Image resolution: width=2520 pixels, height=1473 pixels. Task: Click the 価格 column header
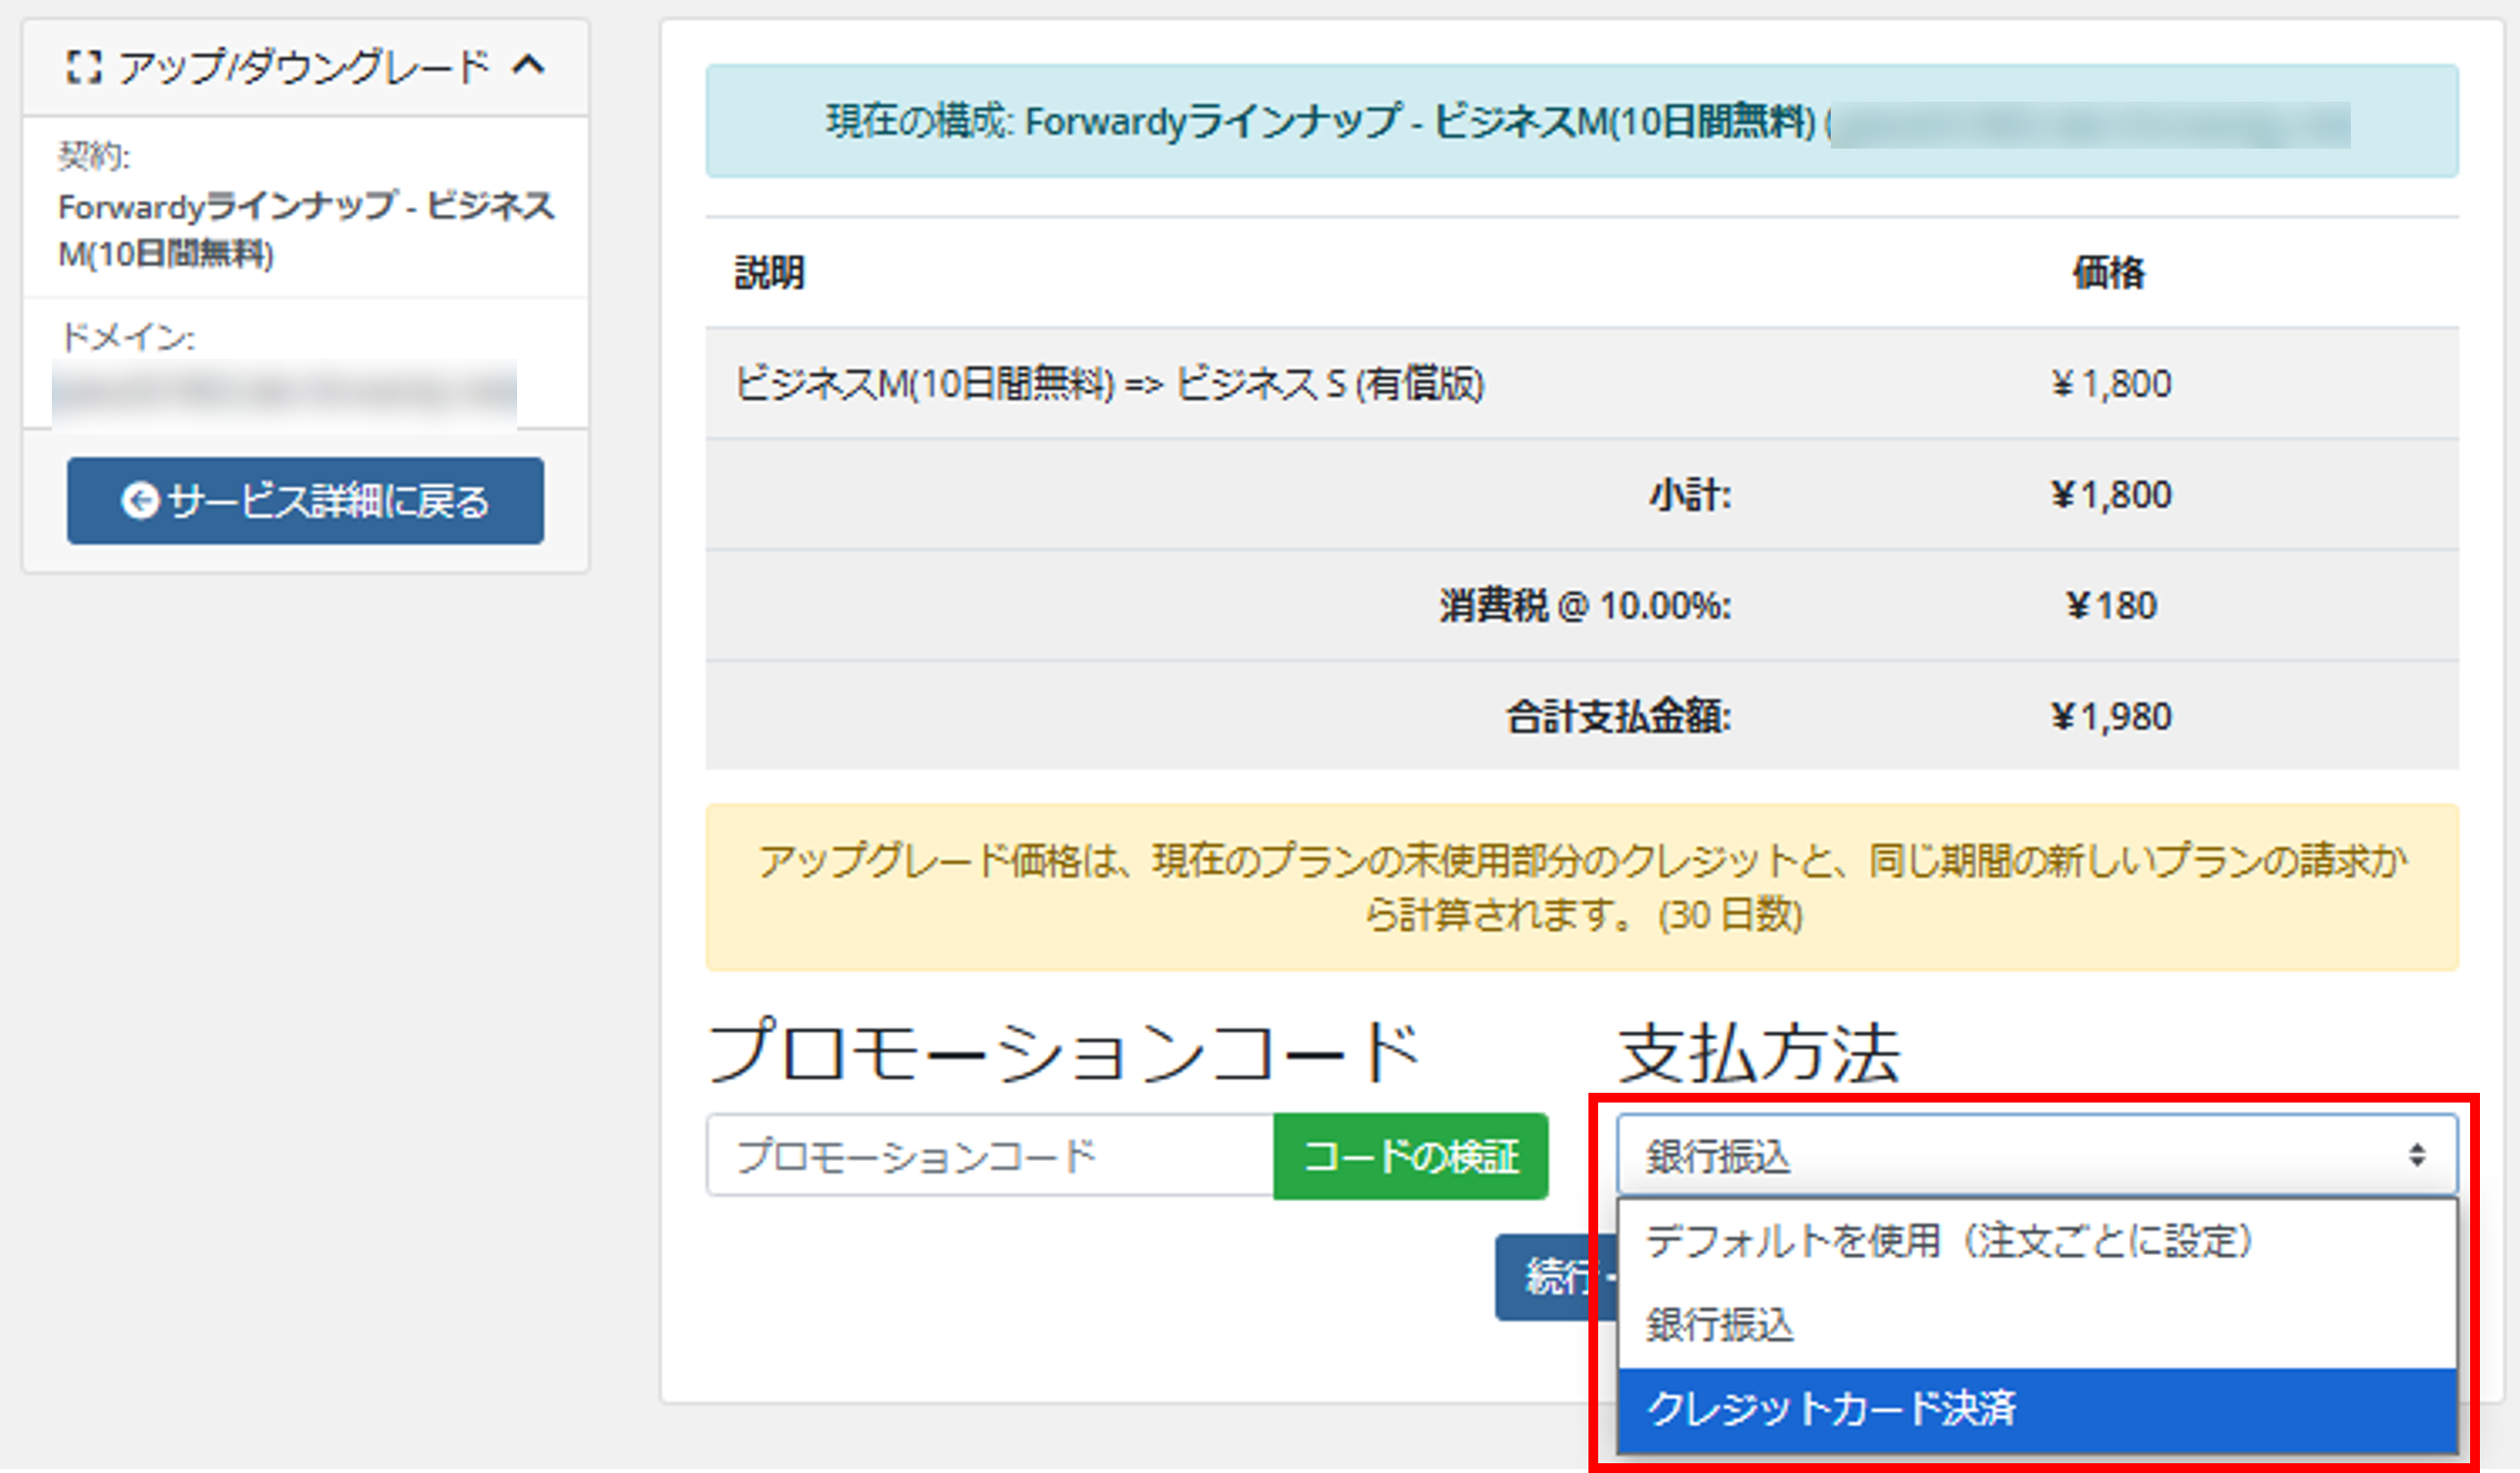point(2109,272)
